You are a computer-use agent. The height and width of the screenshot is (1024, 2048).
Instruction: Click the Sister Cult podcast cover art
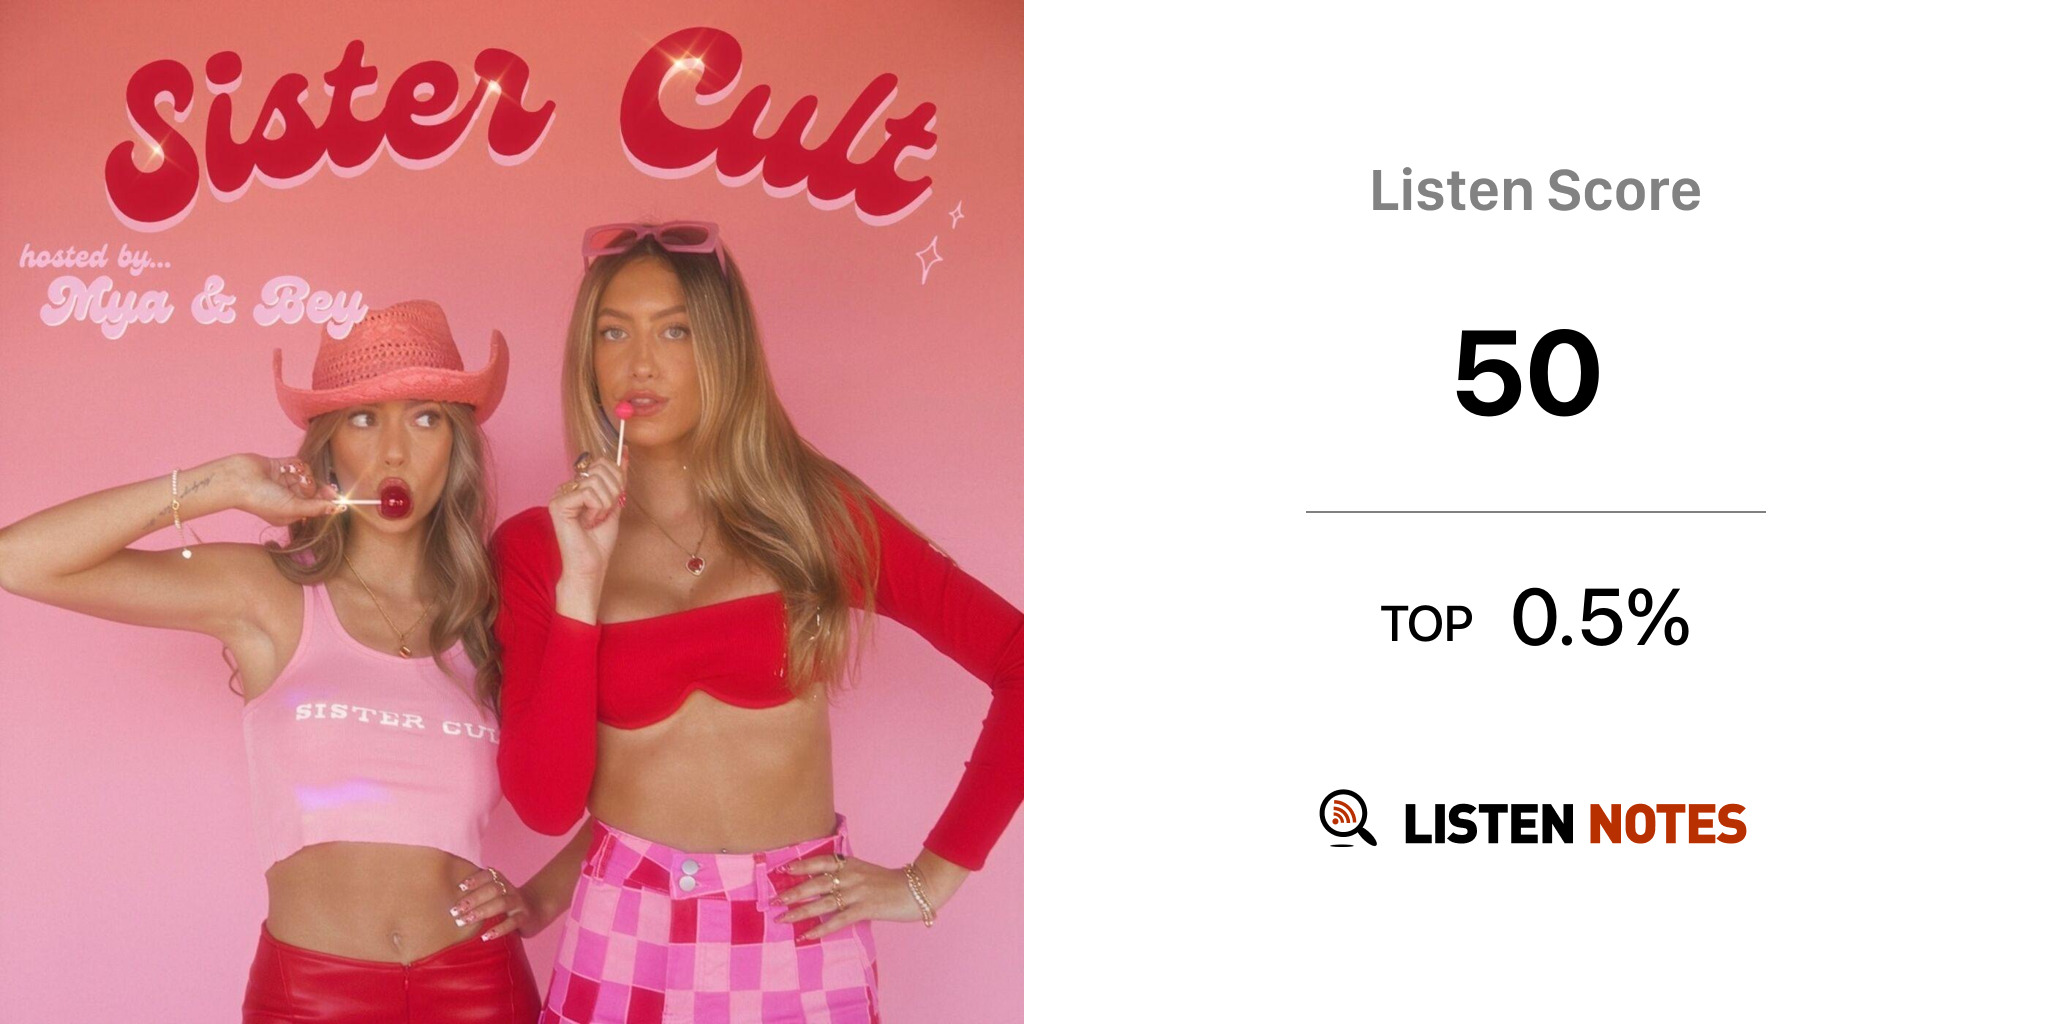point(512,512)
